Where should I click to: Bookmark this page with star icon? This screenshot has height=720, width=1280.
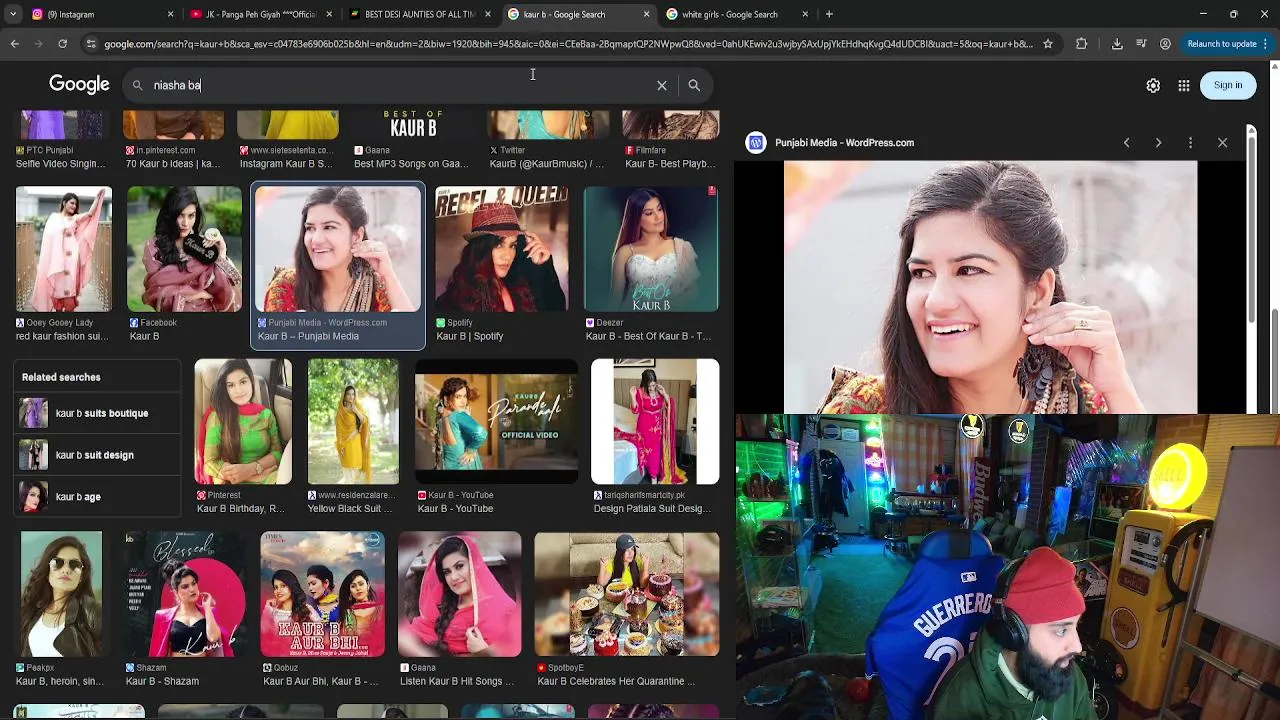tap(1048, 44)
